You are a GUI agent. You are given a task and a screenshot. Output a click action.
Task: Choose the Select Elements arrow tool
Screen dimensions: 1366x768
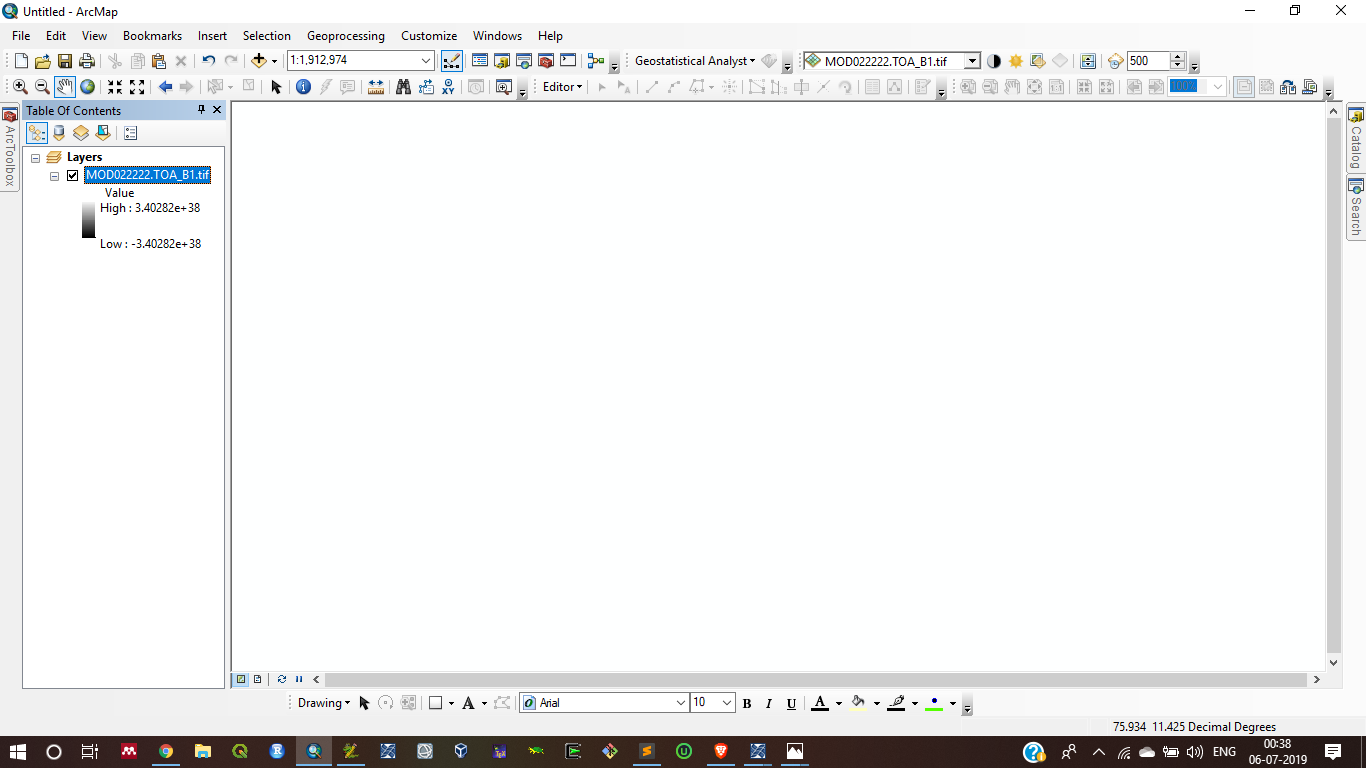pyautogui.click(x=276, y=87)
